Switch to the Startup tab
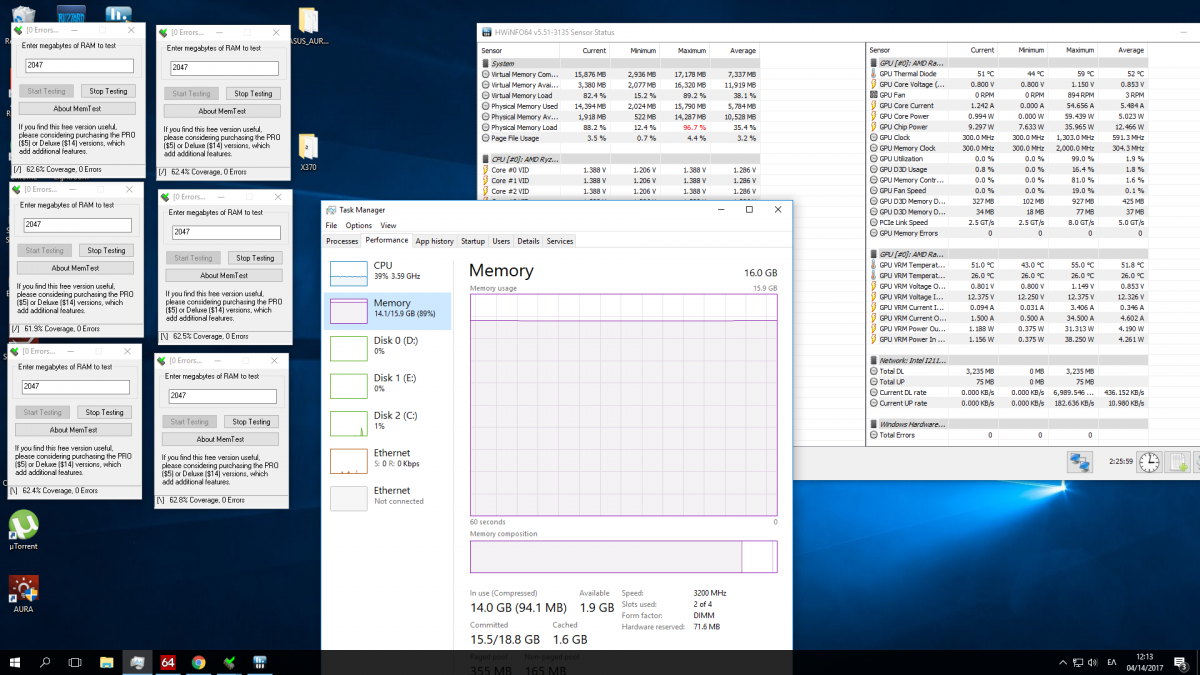This screenshot has height=675, width=1200. (473, 241)
